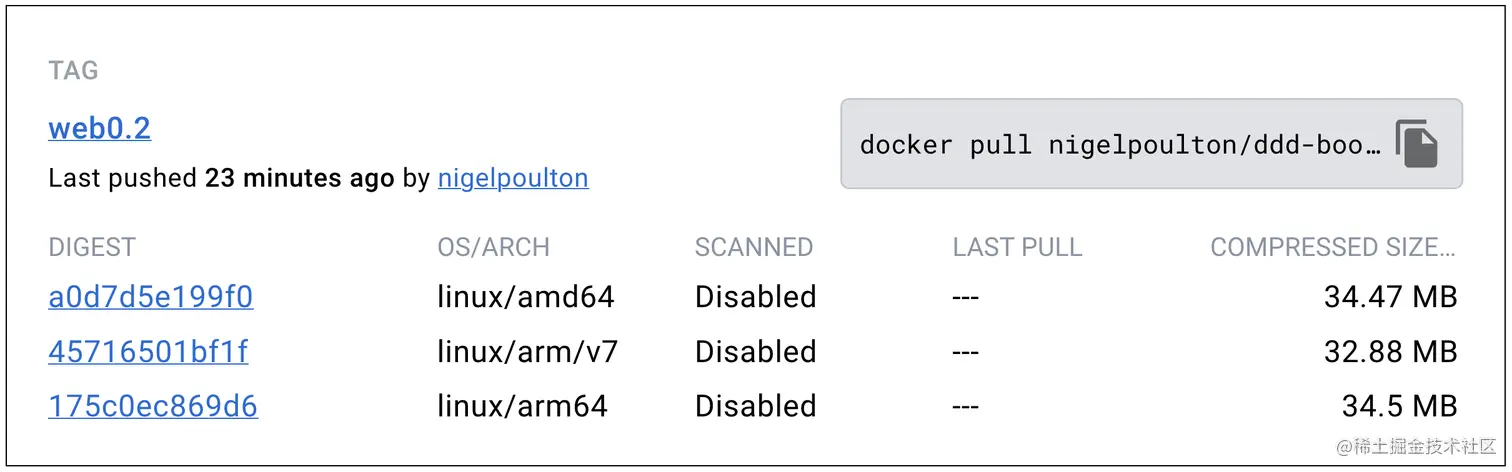Screen dimensions: 1512x472
Task: Open the nigelpoulton user profile link
Action: [513, 179]
